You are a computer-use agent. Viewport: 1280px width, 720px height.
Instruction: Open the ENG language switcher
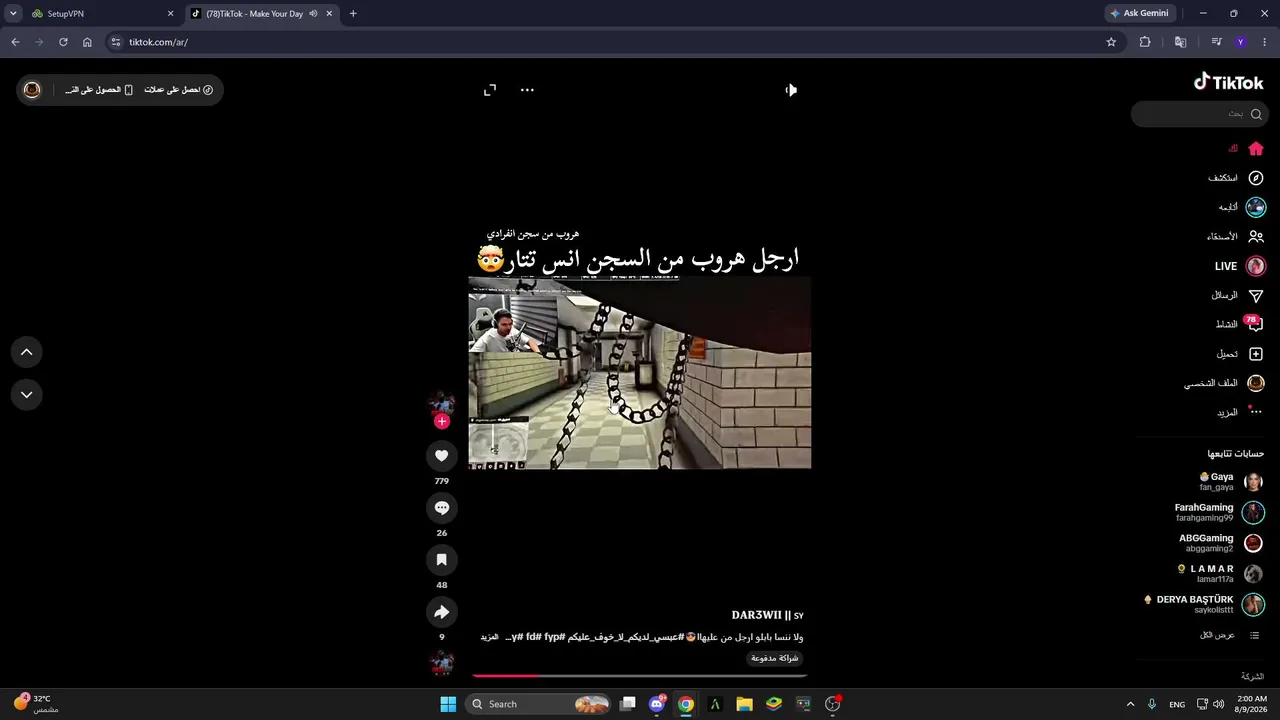1177,704
